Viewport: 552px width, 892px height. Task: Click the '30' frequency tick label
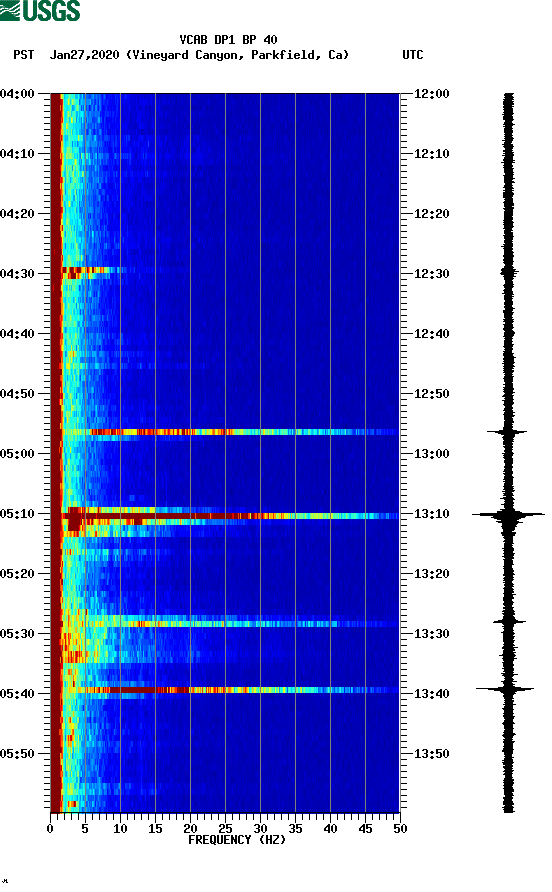tap(260, 829)
